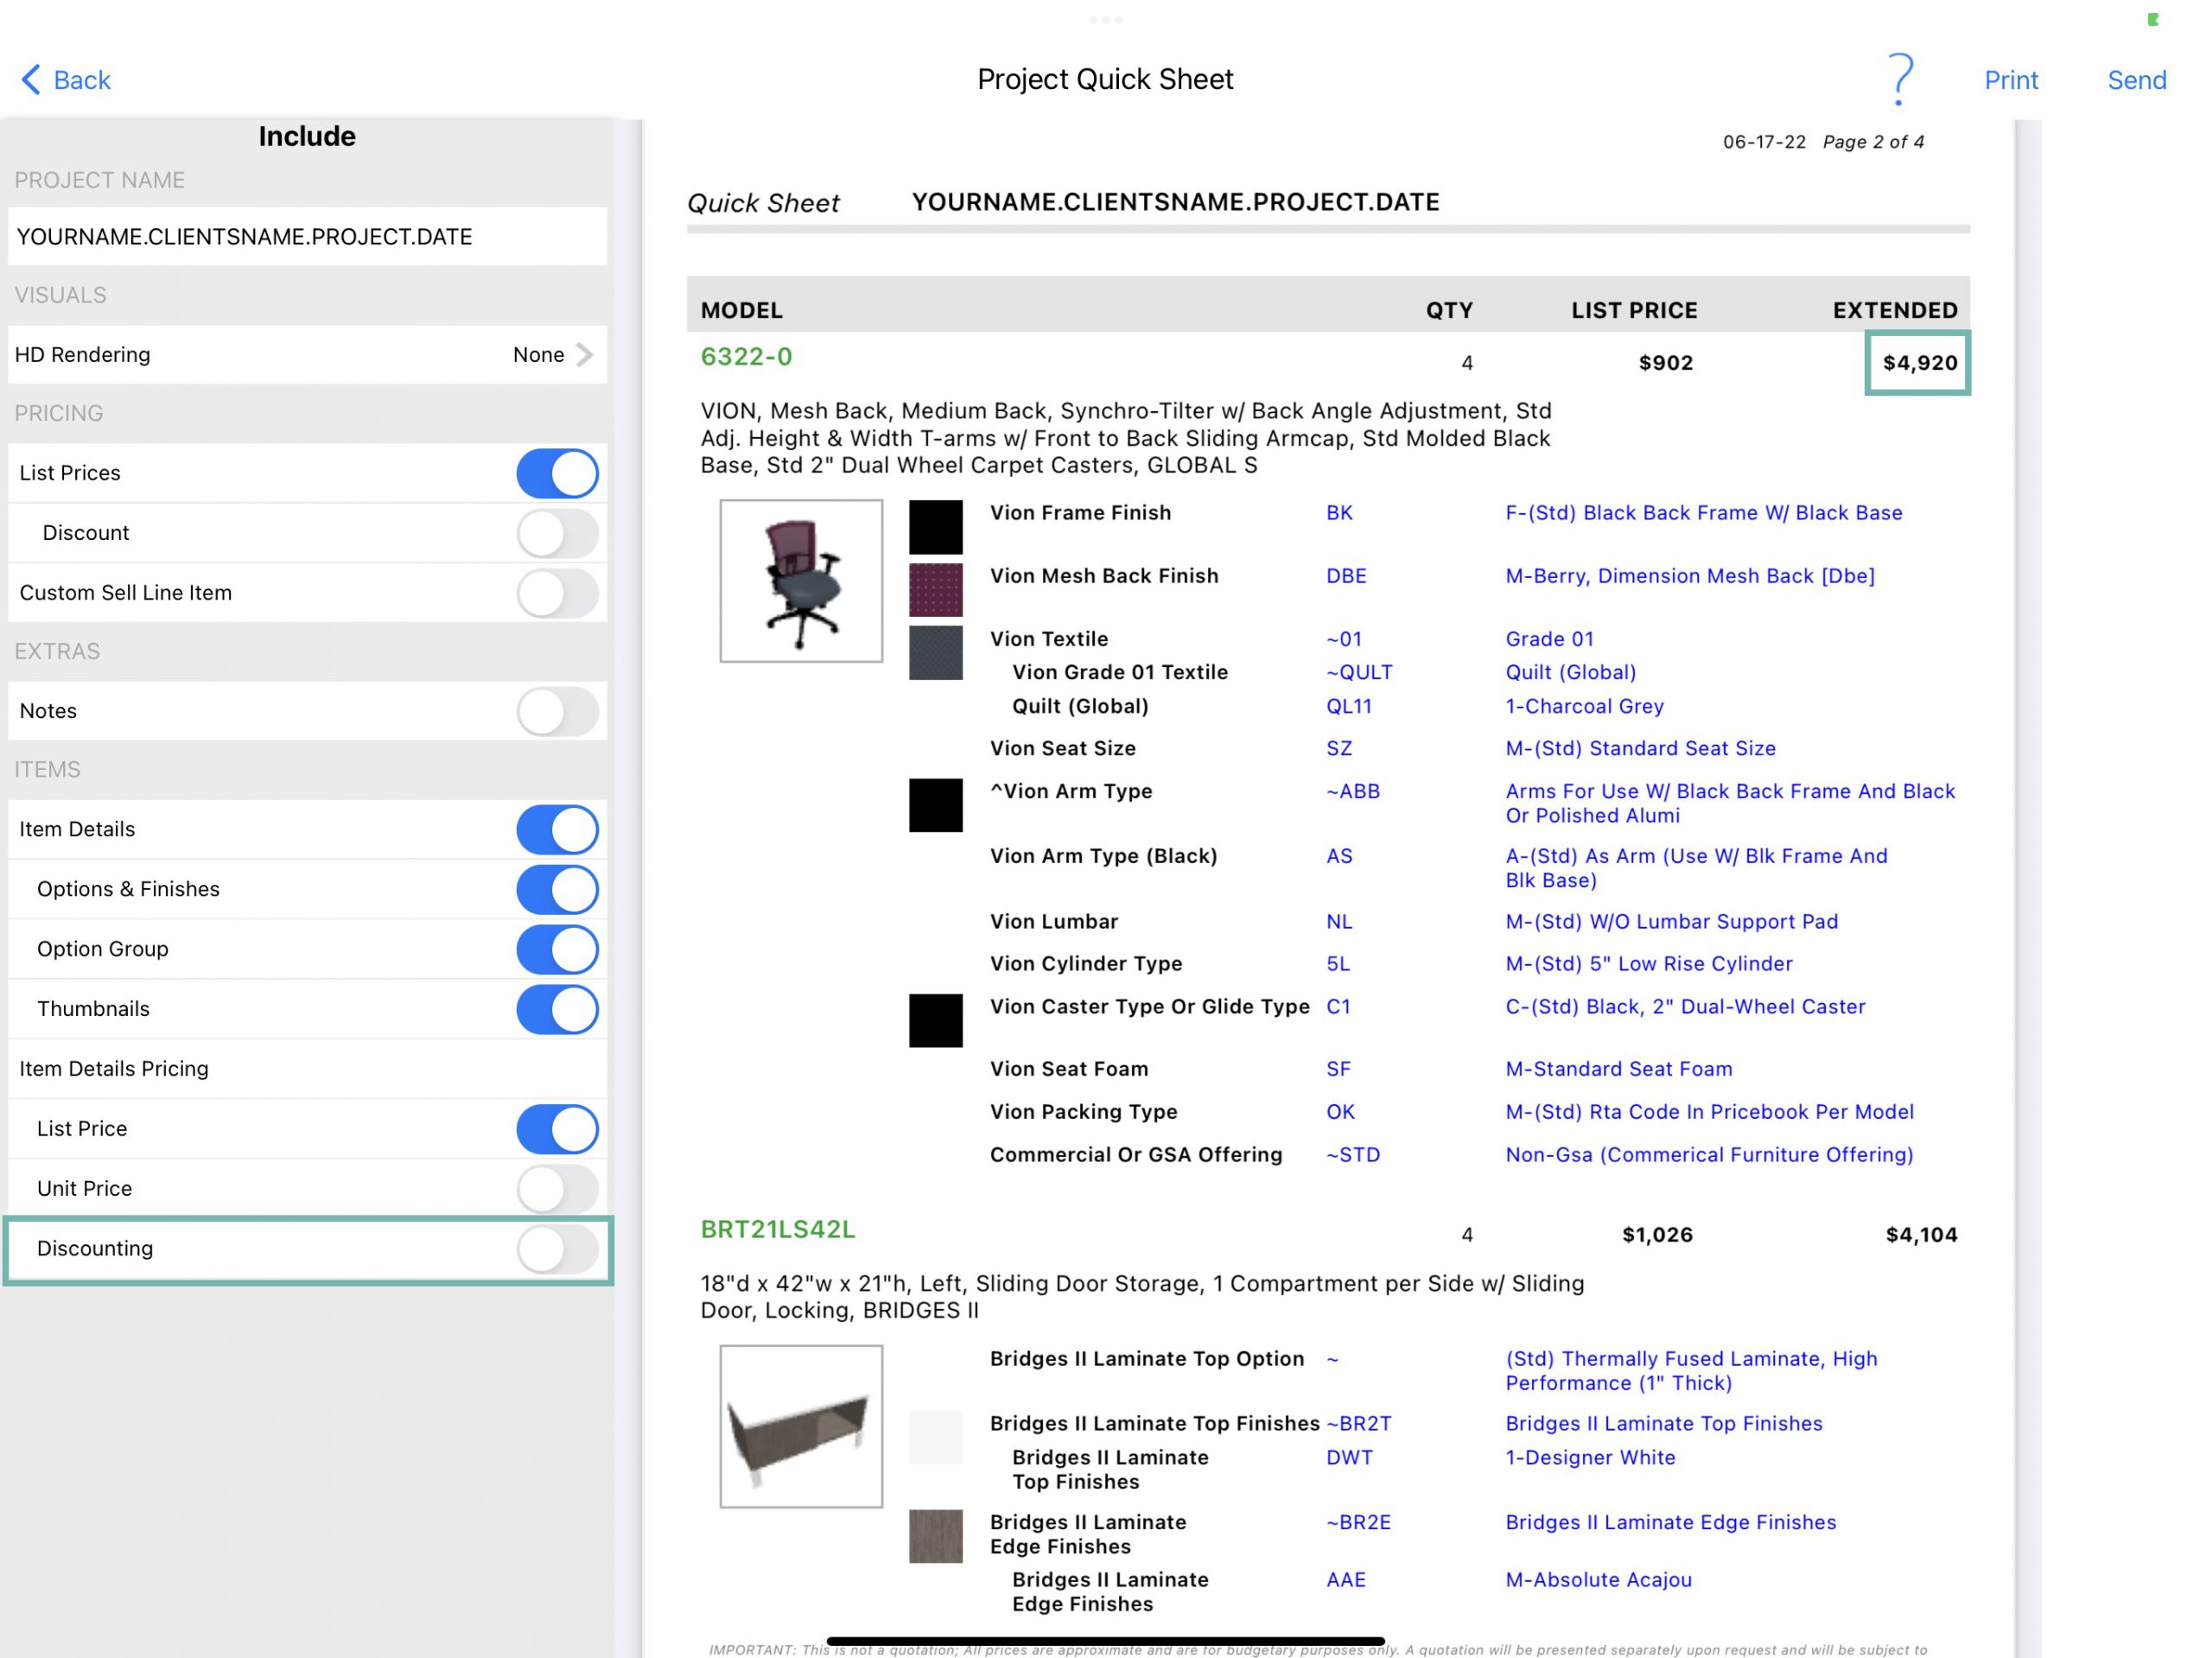
Task: Tap the Print button
Action: [2010, 80]
